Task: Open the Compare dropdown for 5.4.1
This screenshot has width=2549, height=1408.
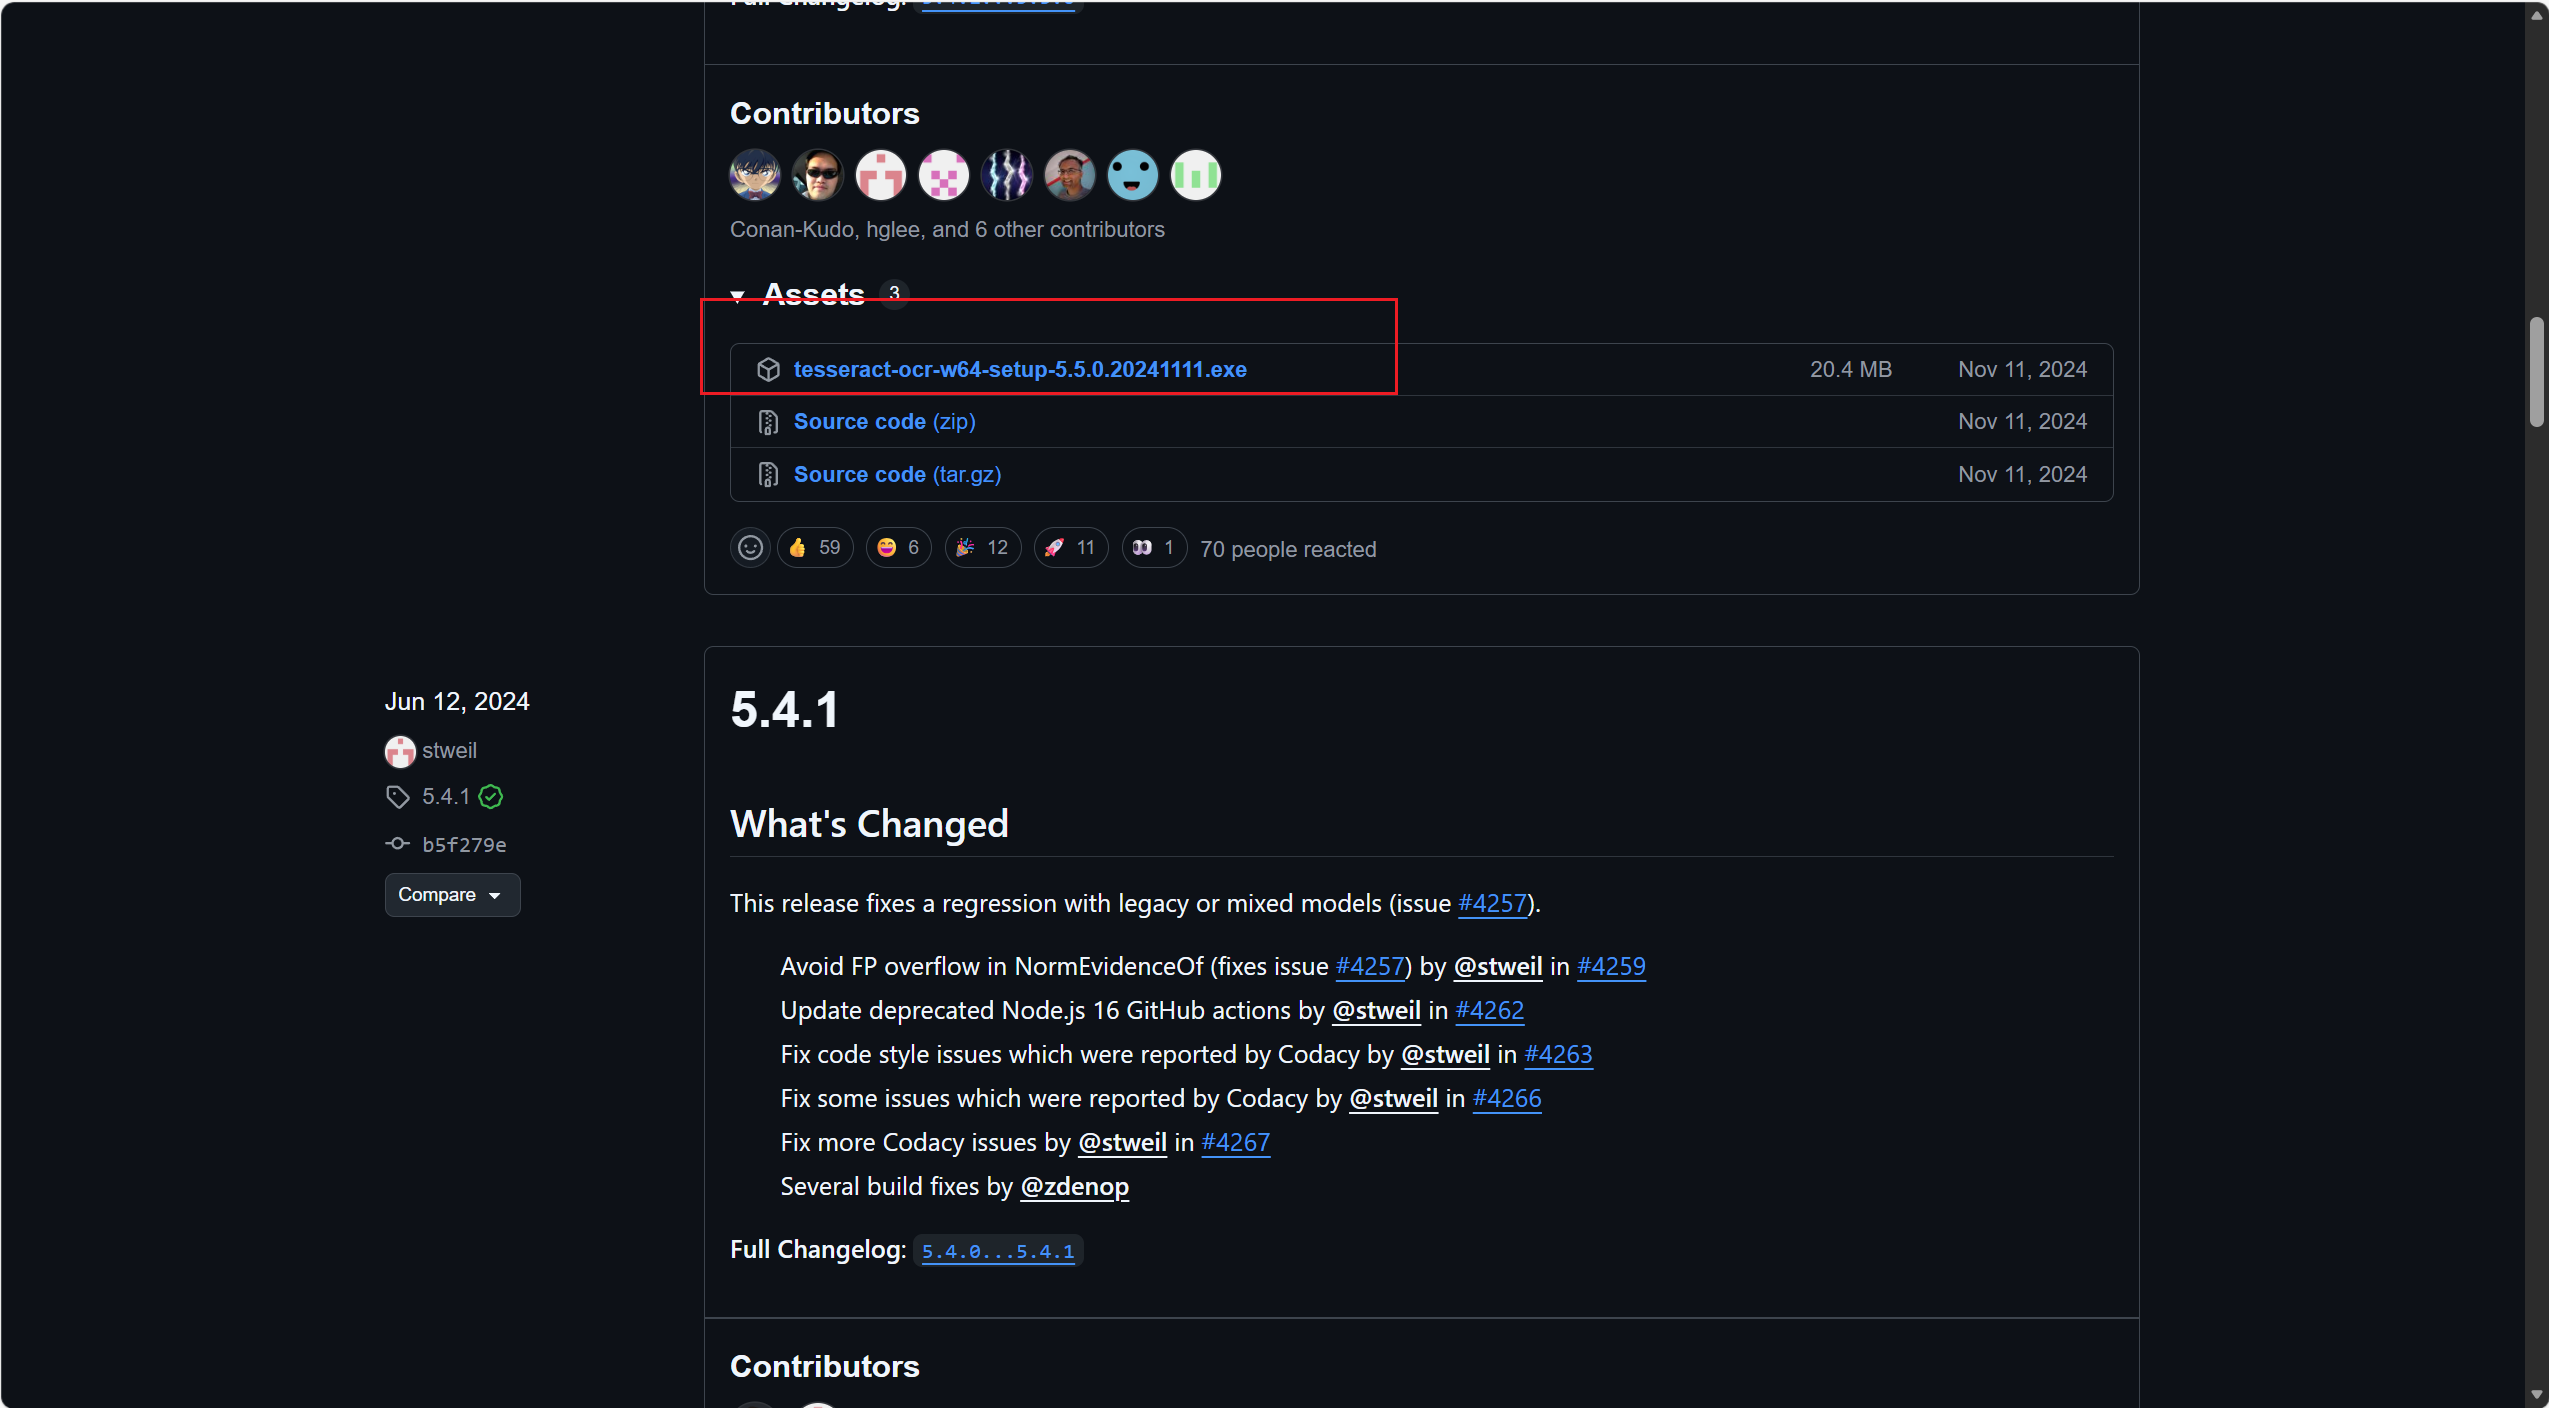Action: click(451, 895)
